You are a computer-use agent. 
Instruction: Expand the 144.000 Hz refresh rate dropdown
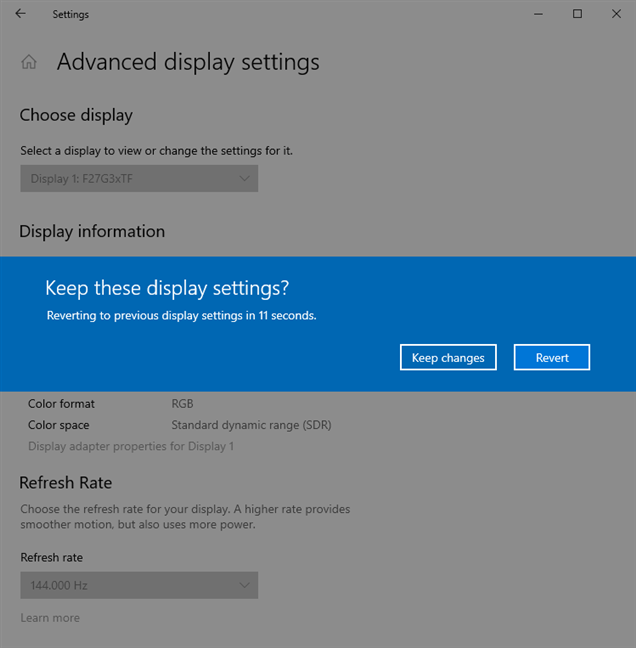(x=139, y=585)
